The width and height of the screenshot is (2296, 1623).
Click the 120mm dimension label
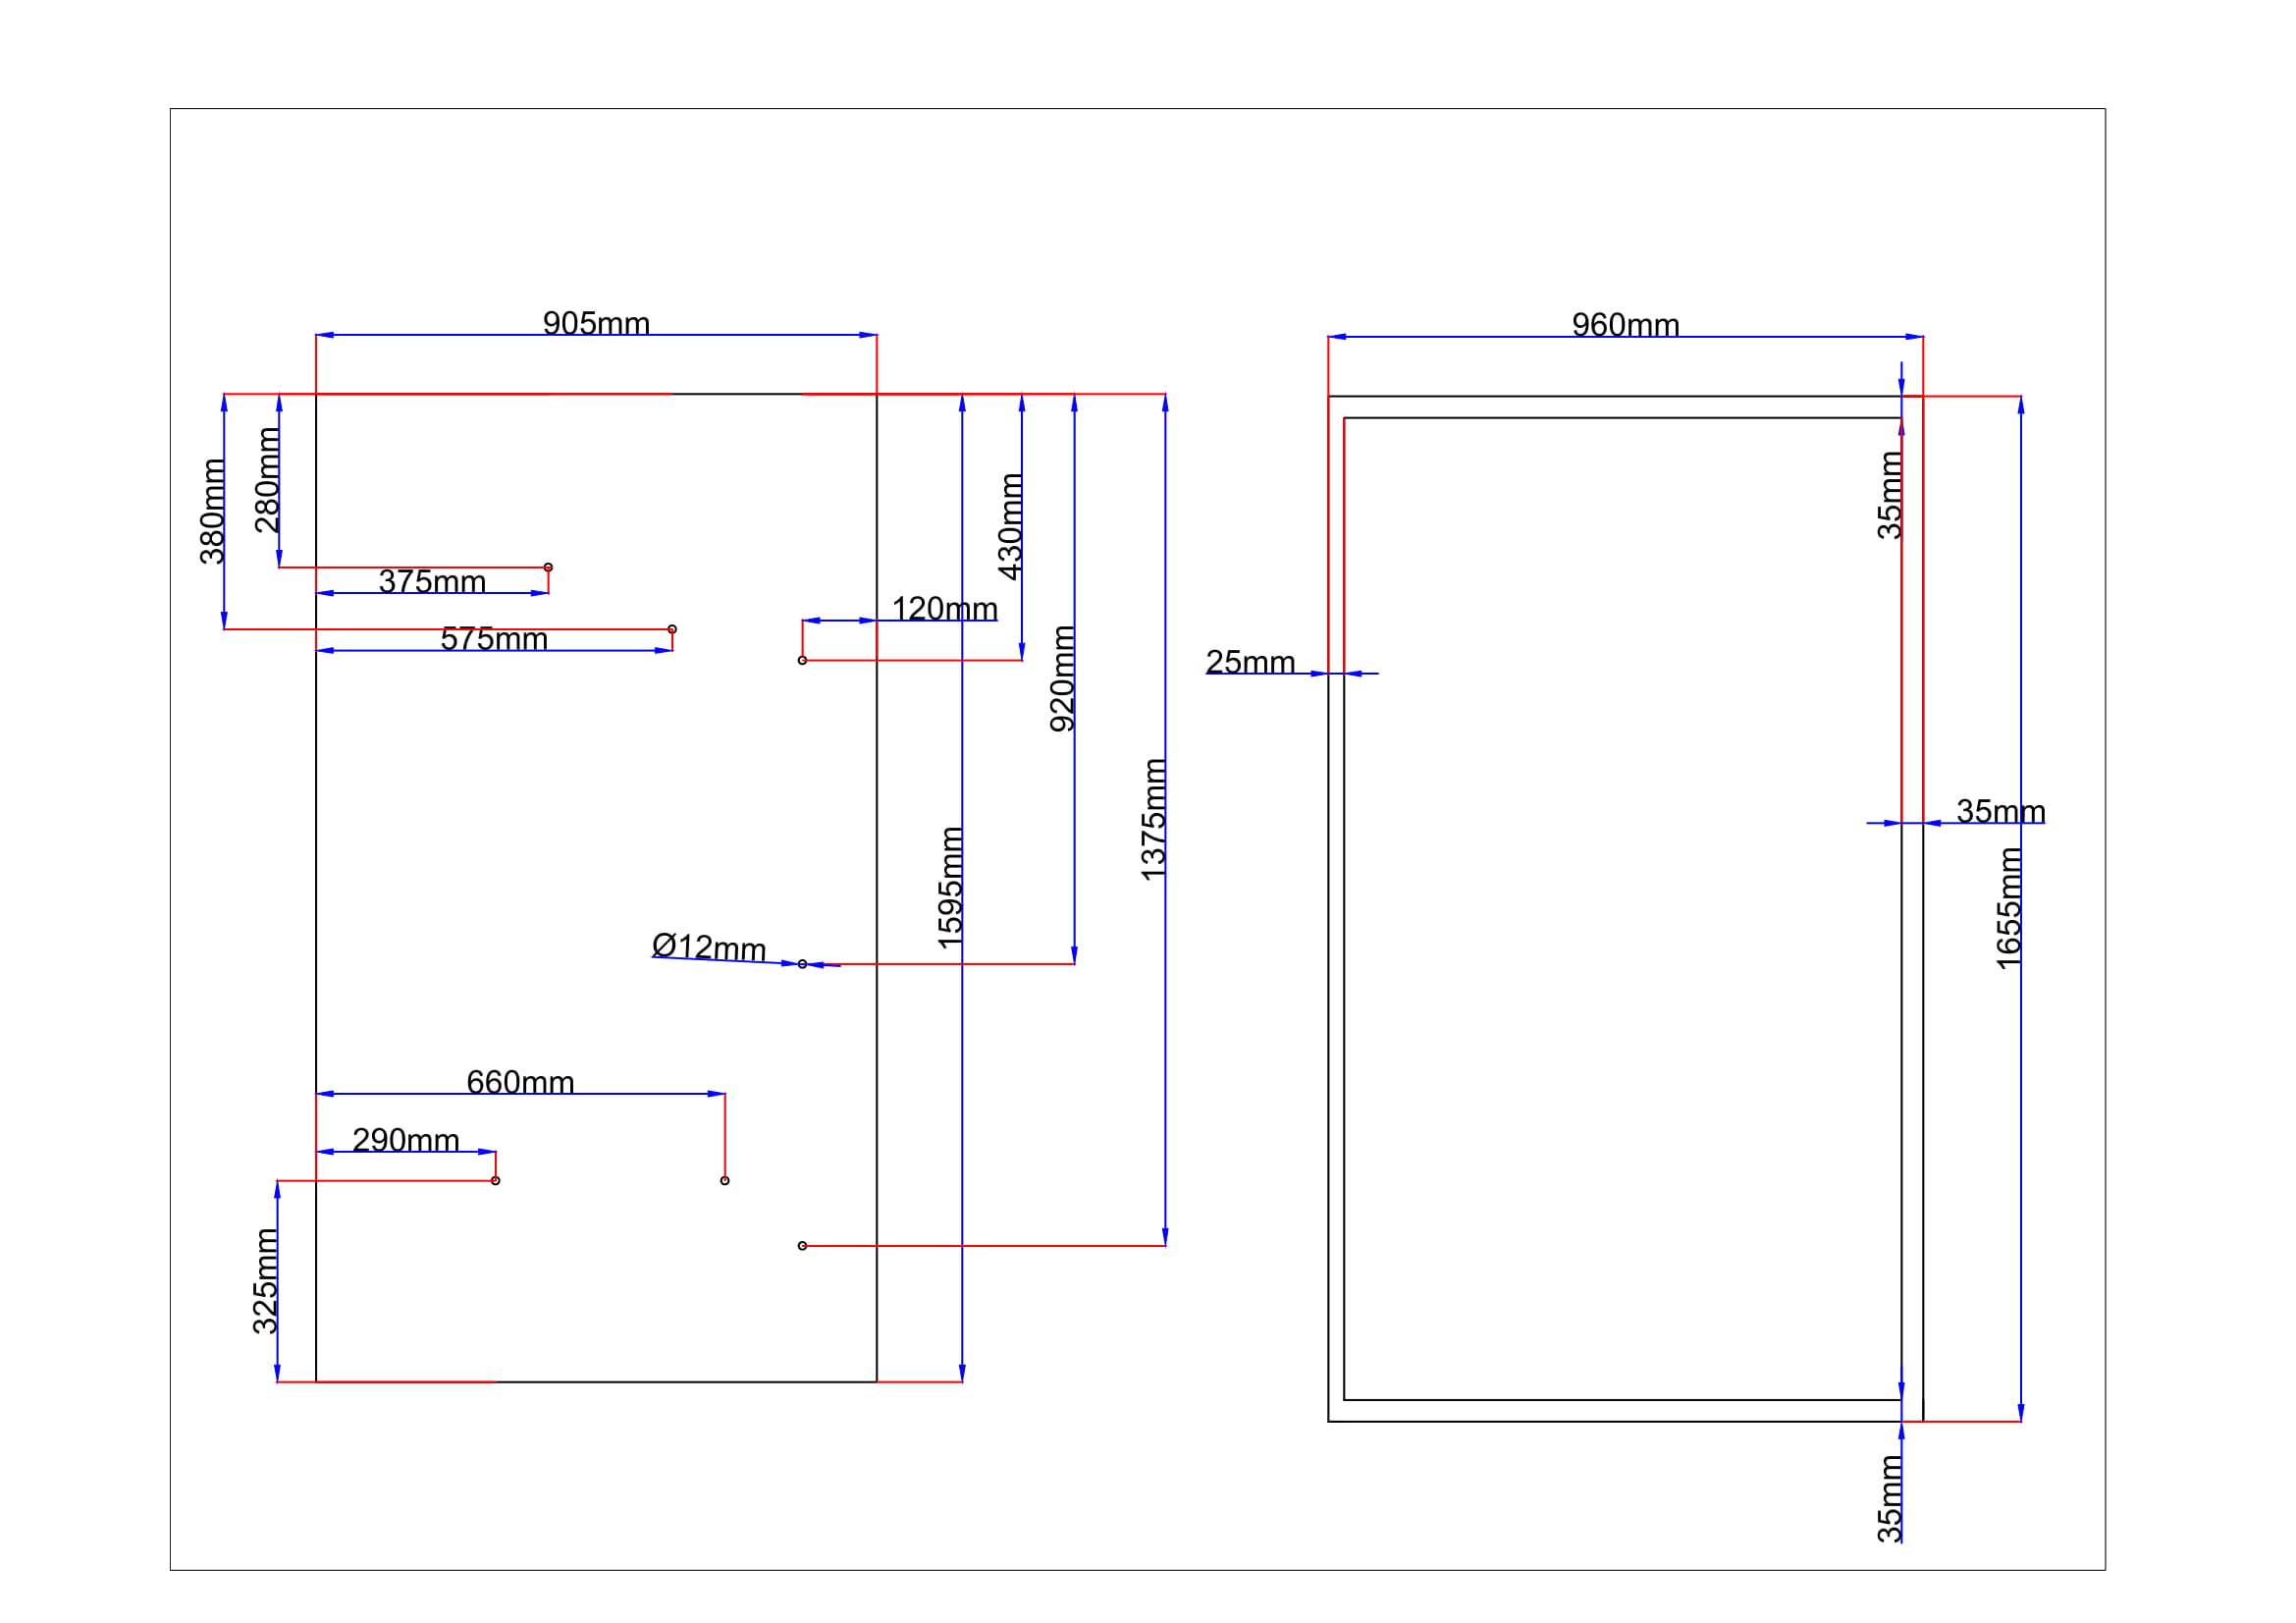pyautogui.click(x=944, y=608)
